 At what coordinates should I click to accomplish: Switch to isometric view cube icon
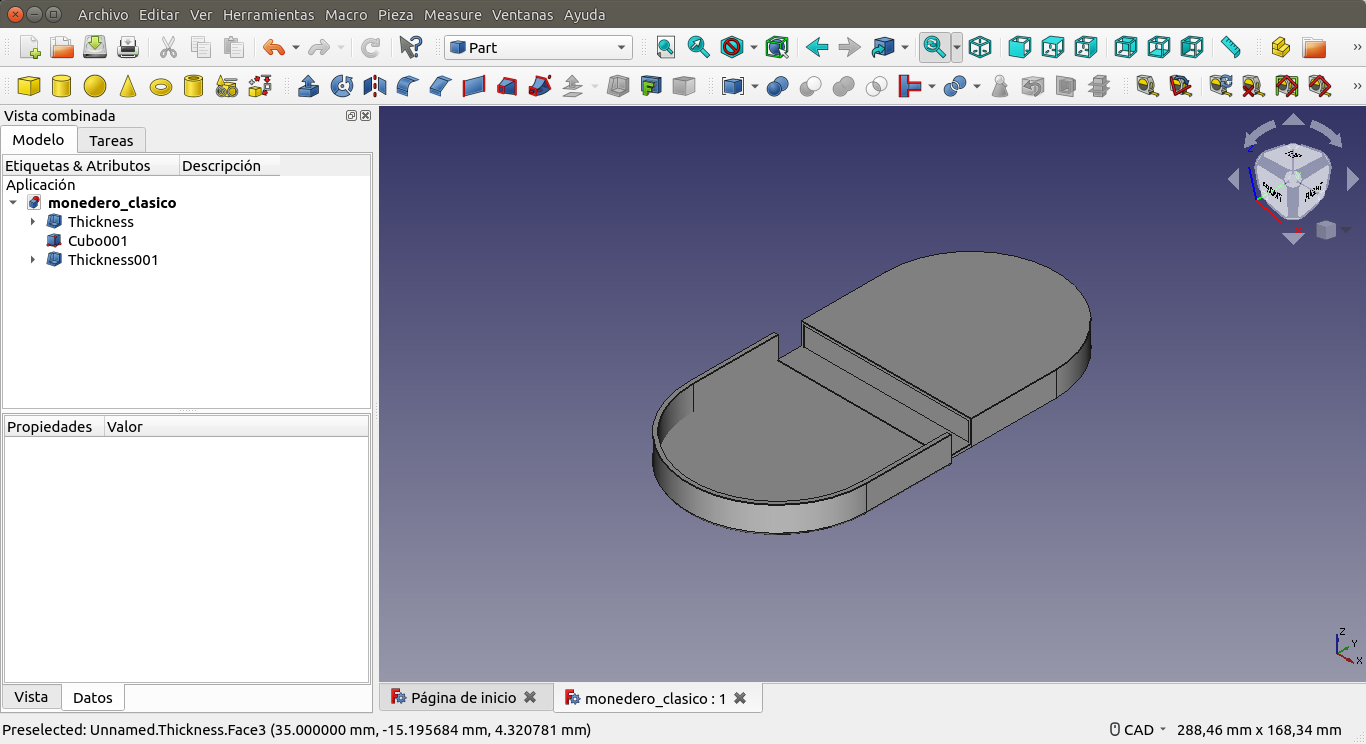coord(980,47)
